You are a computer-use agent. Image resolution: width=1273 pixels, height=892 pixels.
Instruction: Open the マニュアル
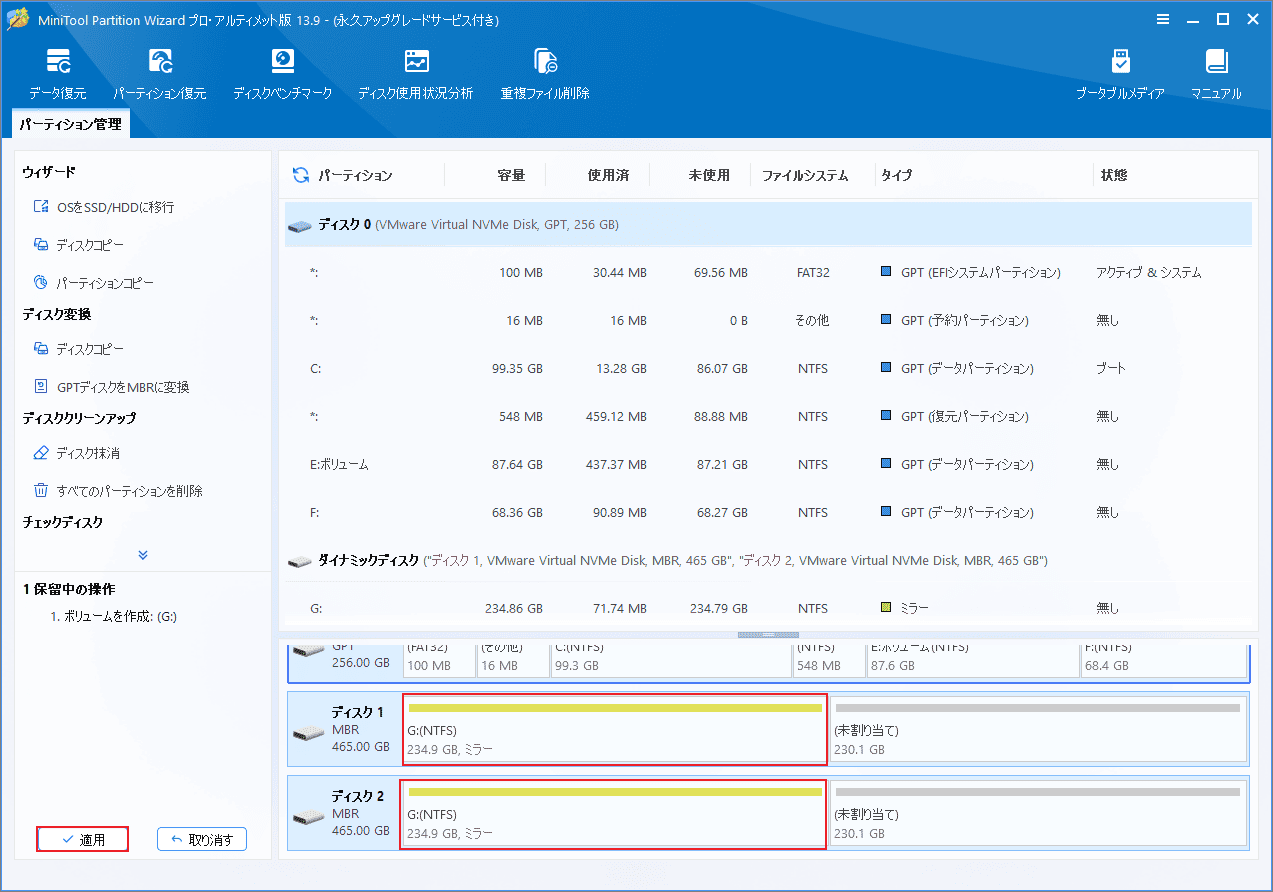(x=1216, y=74)
